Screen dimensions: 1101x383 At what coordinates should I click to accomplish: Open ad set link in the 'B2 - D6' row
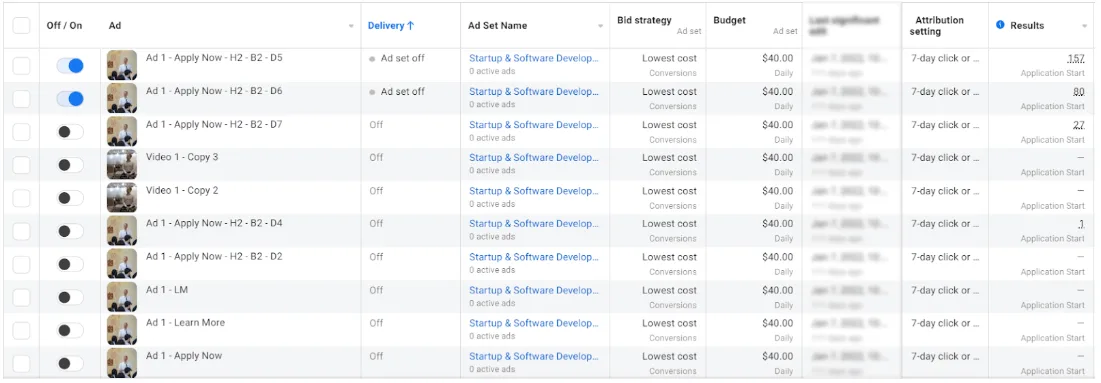point(534,91)
